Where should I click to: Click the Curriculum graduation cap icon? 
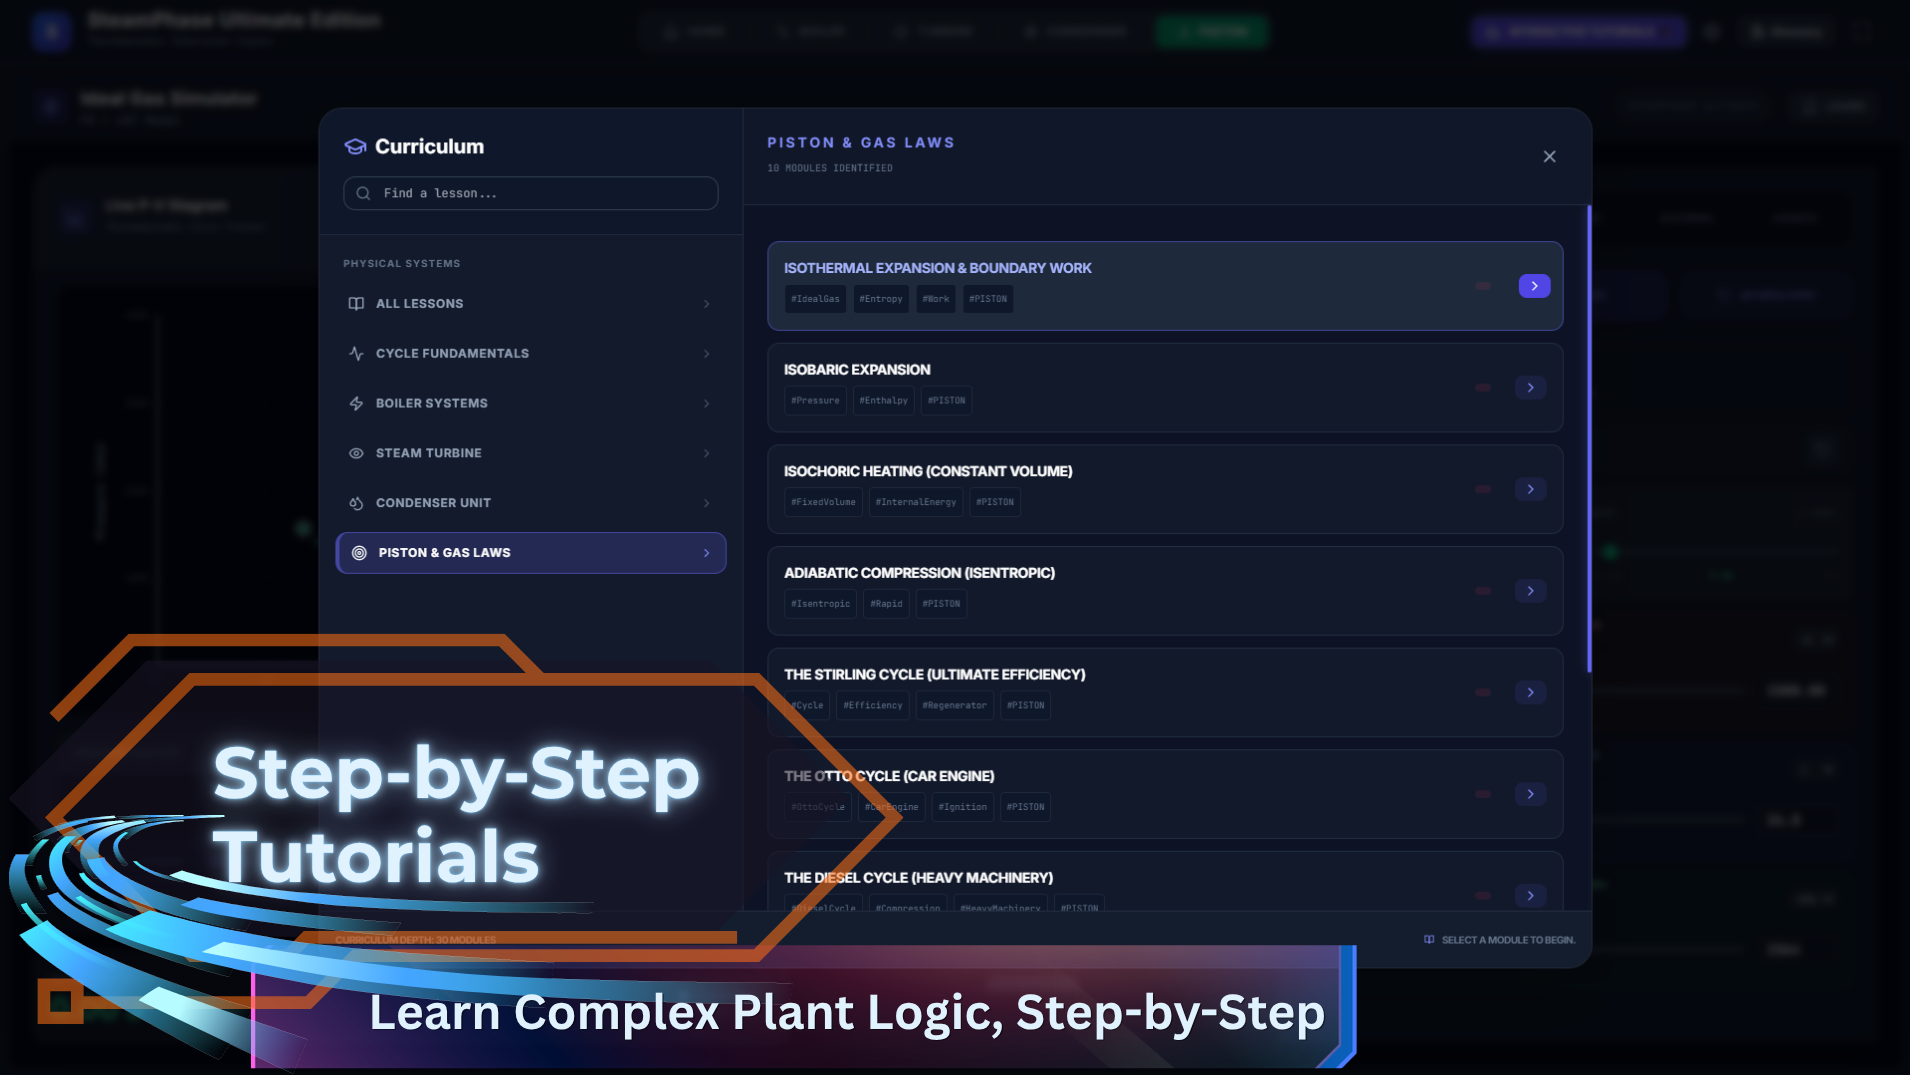click(355, 147)
